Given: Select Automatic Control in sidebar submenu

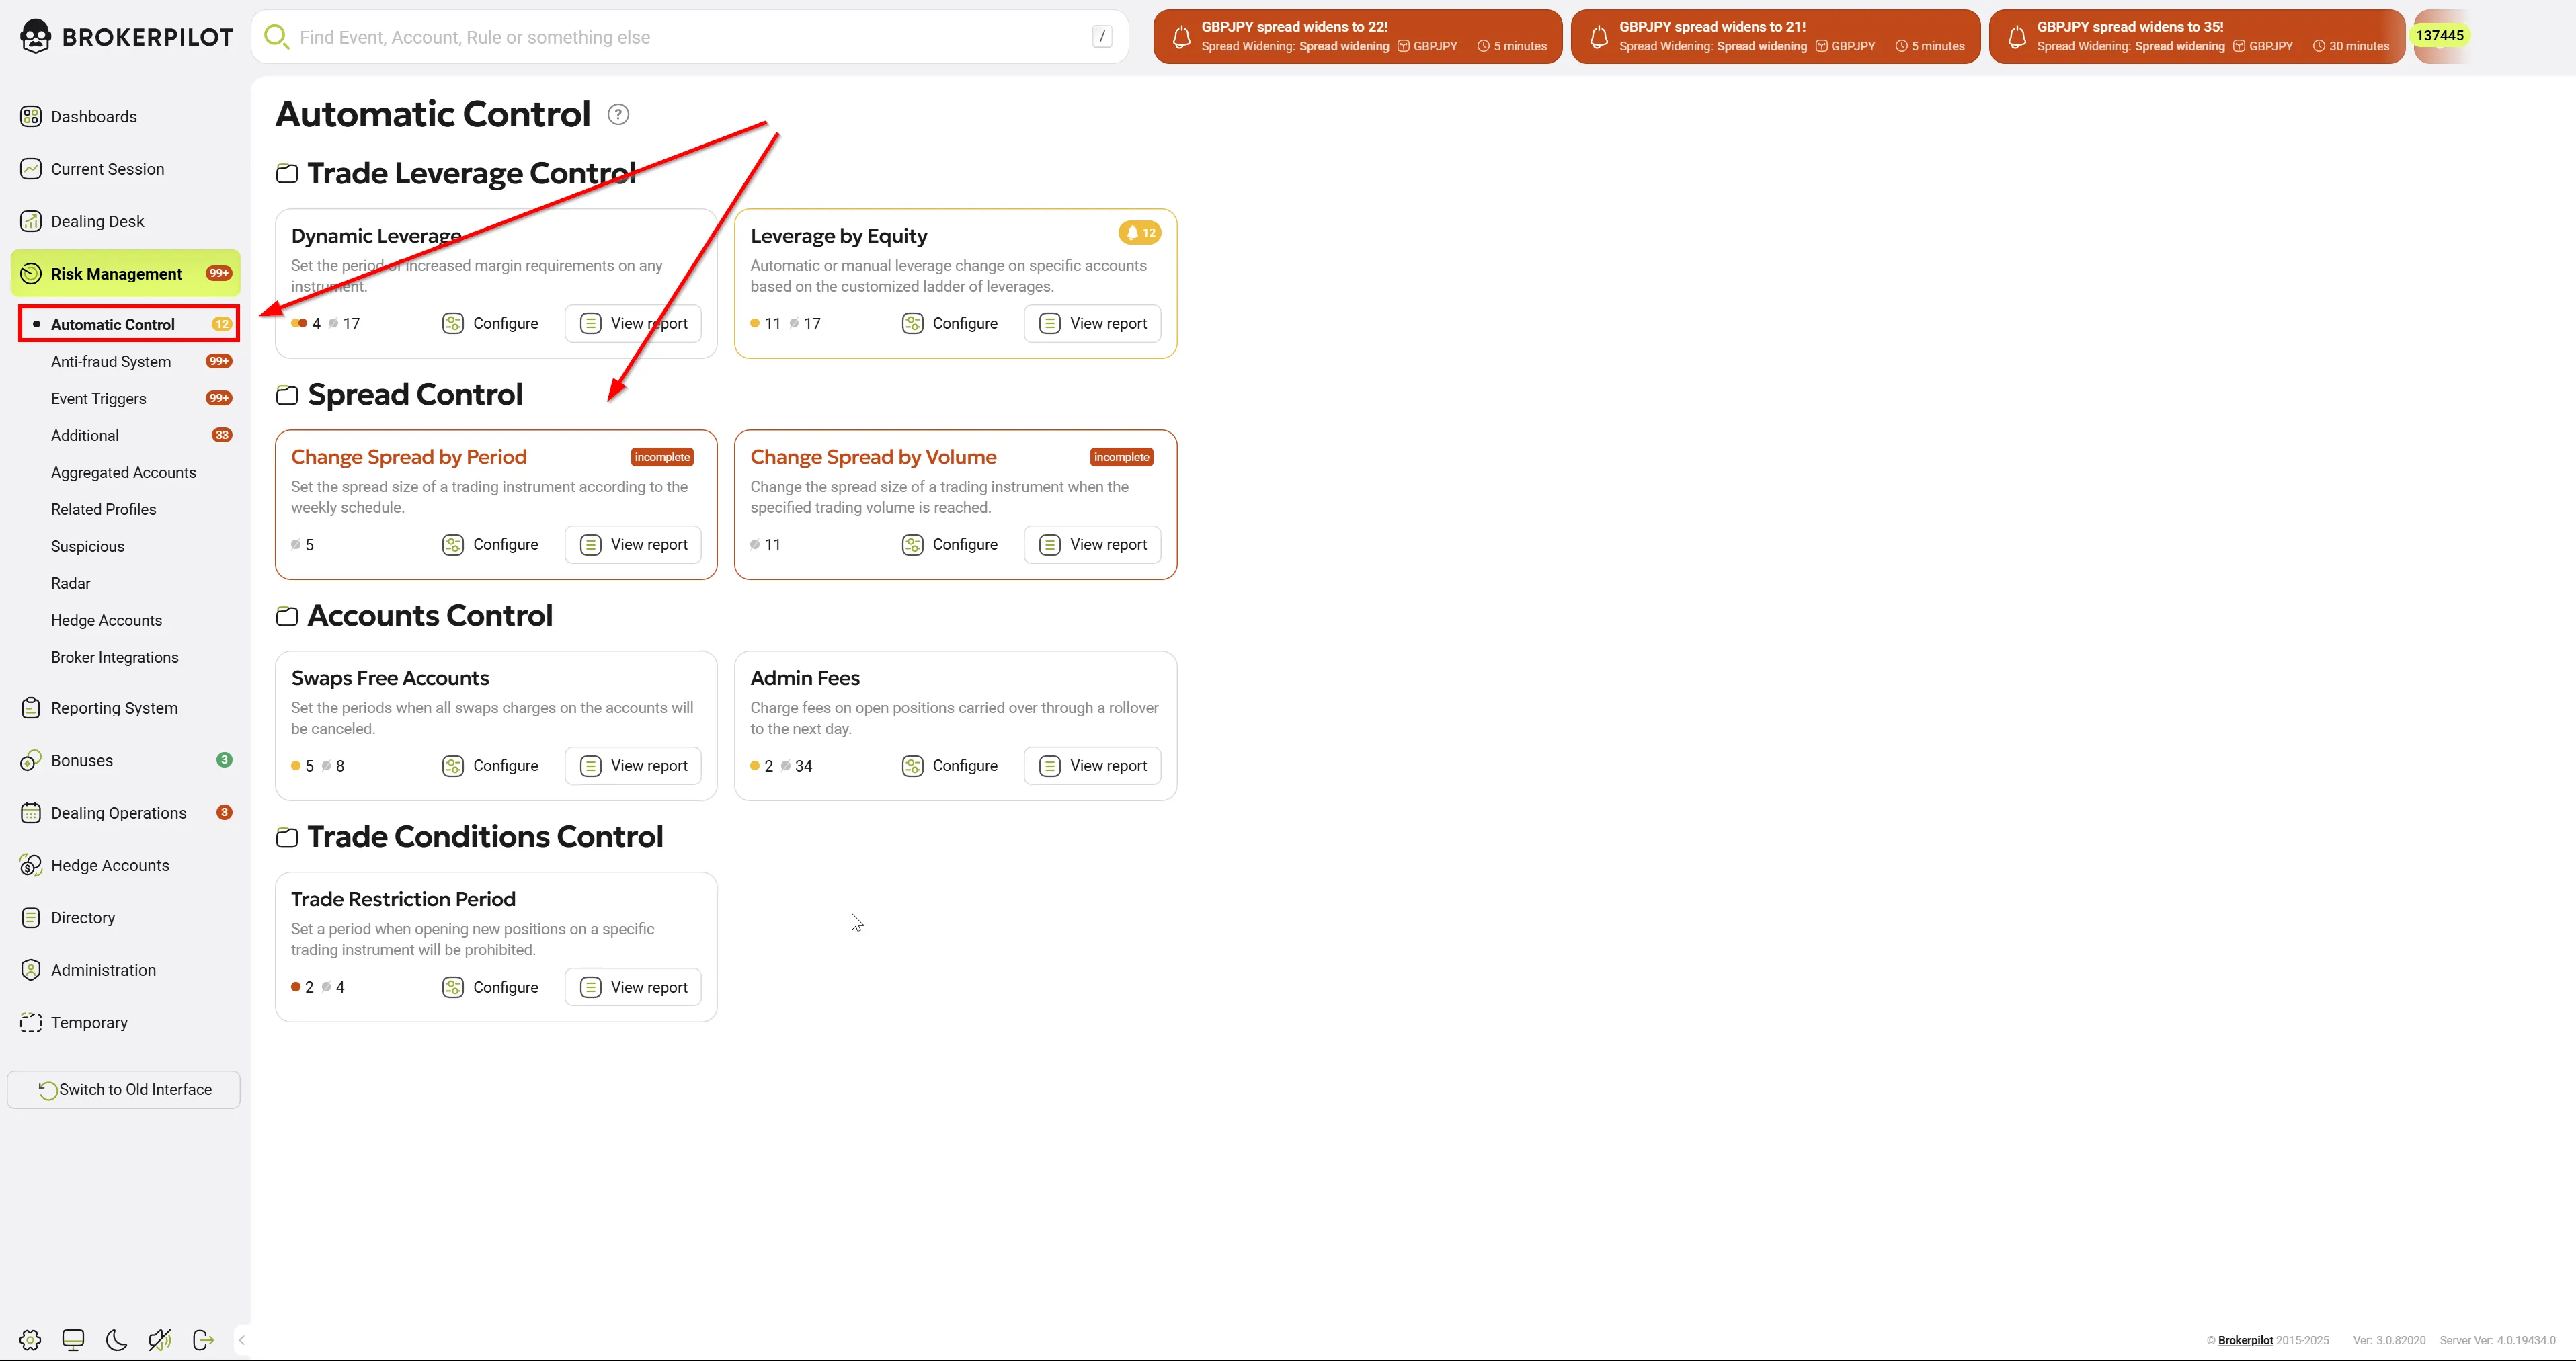Looking at the screenshot, I should tap(129, 324).
